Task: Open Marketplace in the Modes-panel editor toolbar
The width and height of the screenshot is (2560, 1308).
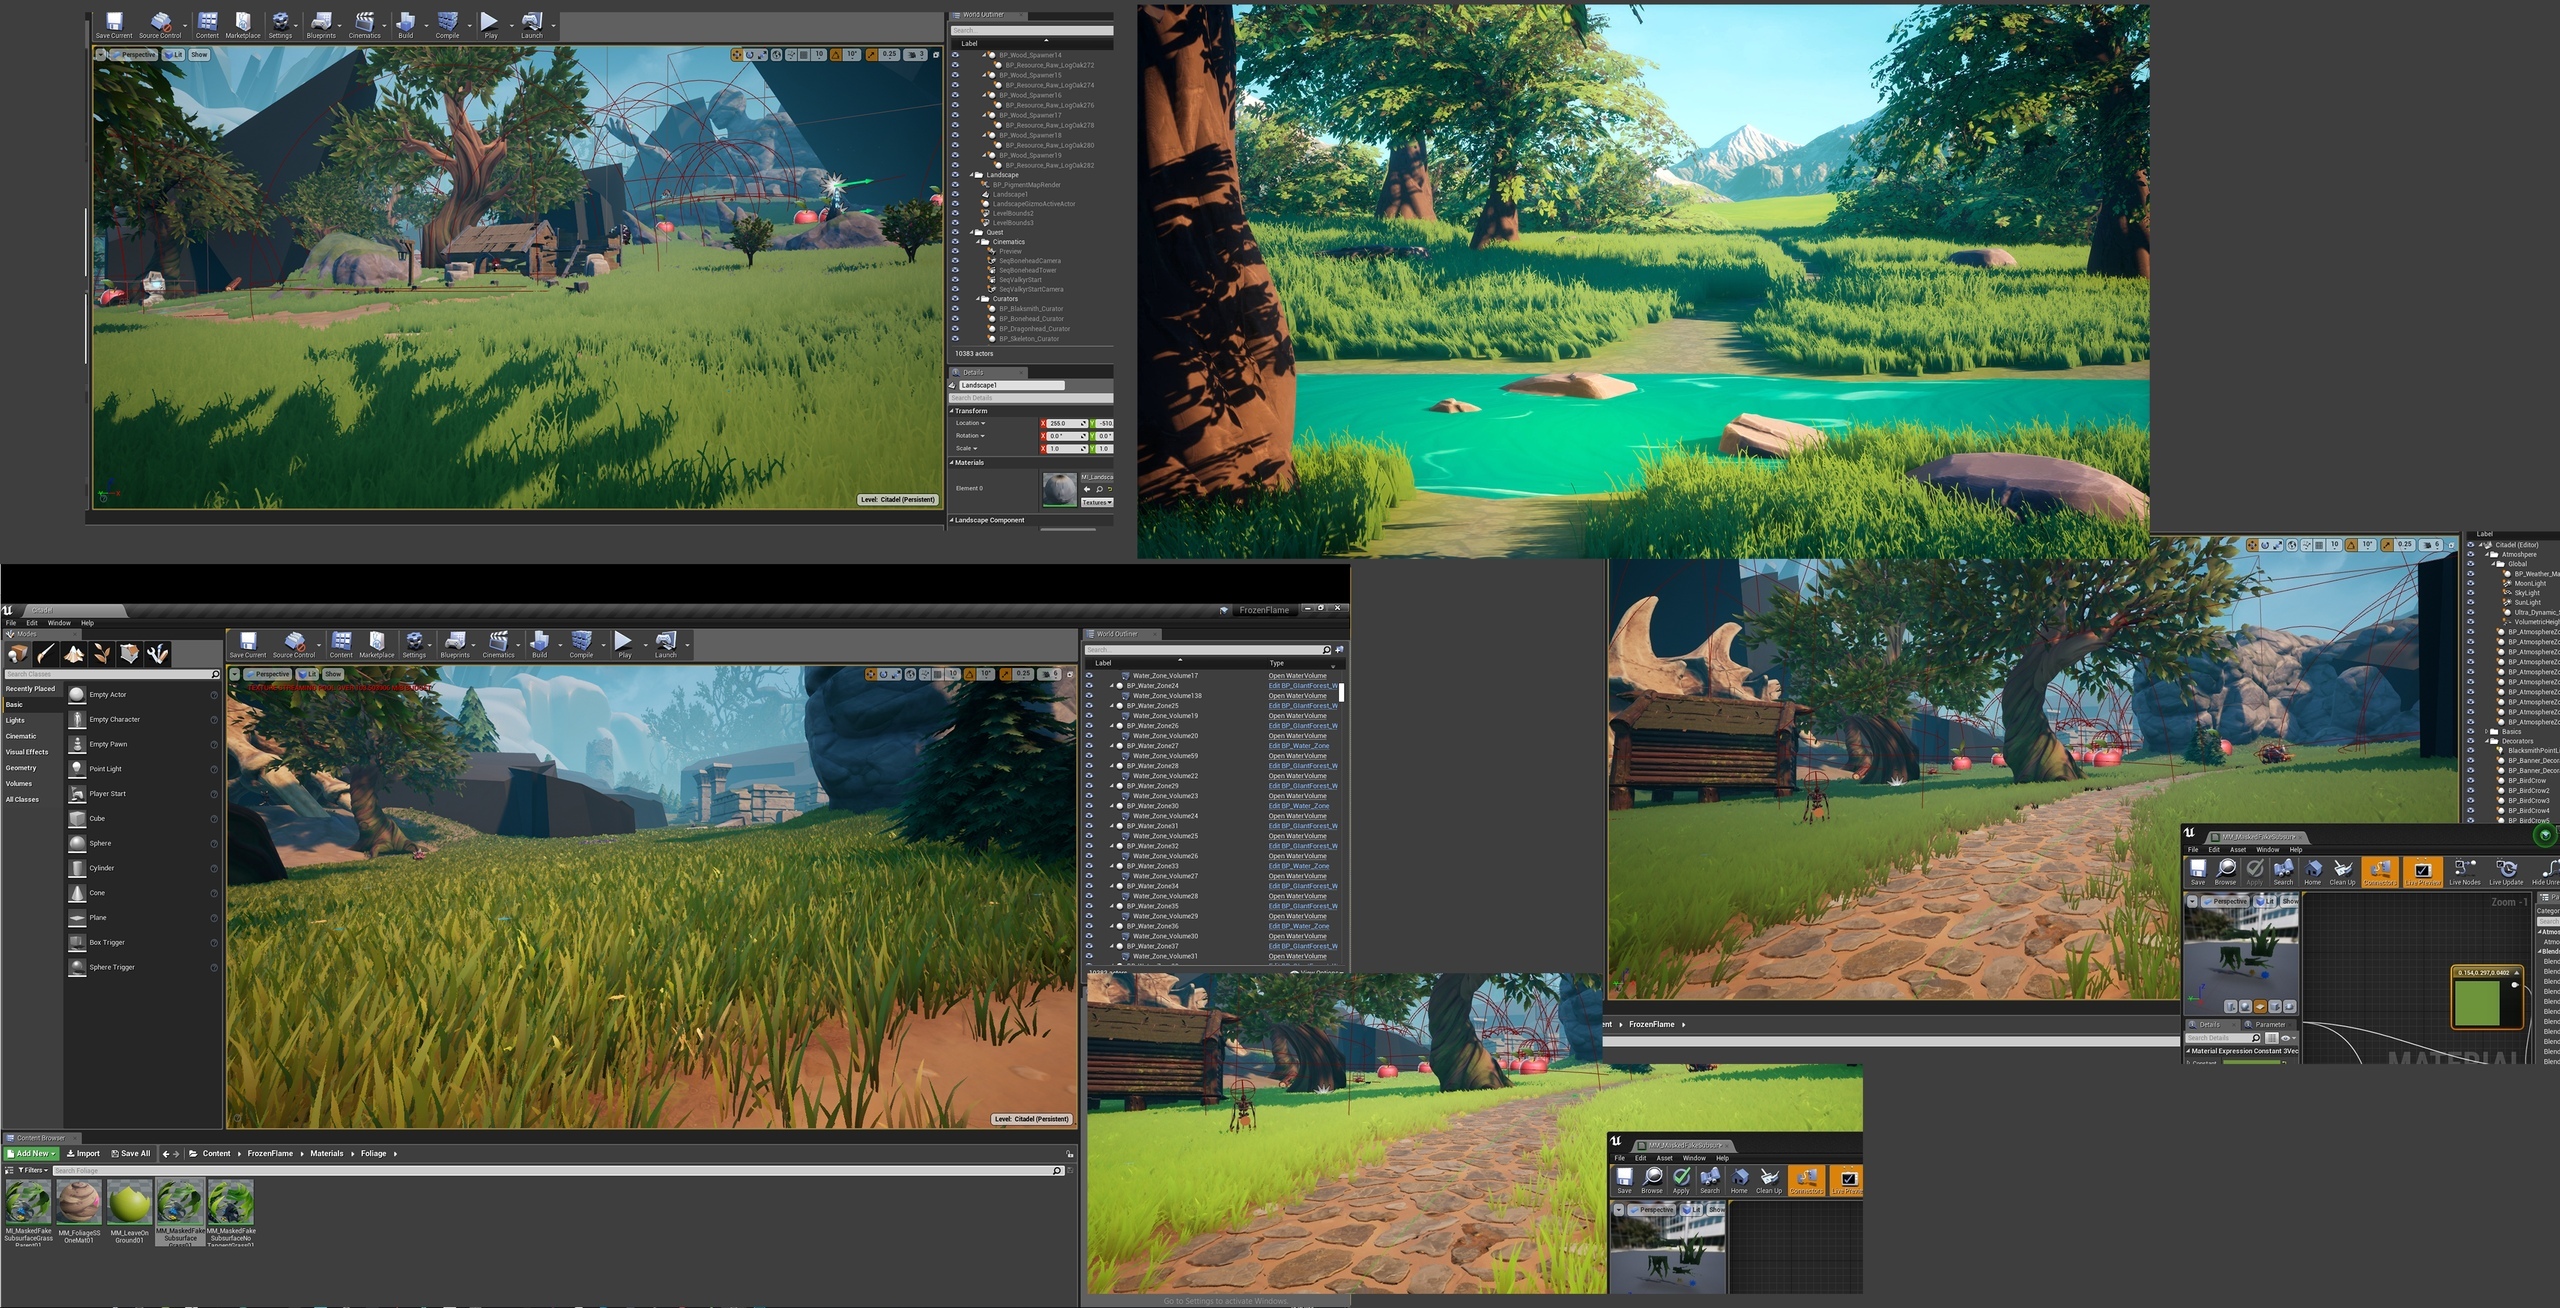Action: (377, 644)
